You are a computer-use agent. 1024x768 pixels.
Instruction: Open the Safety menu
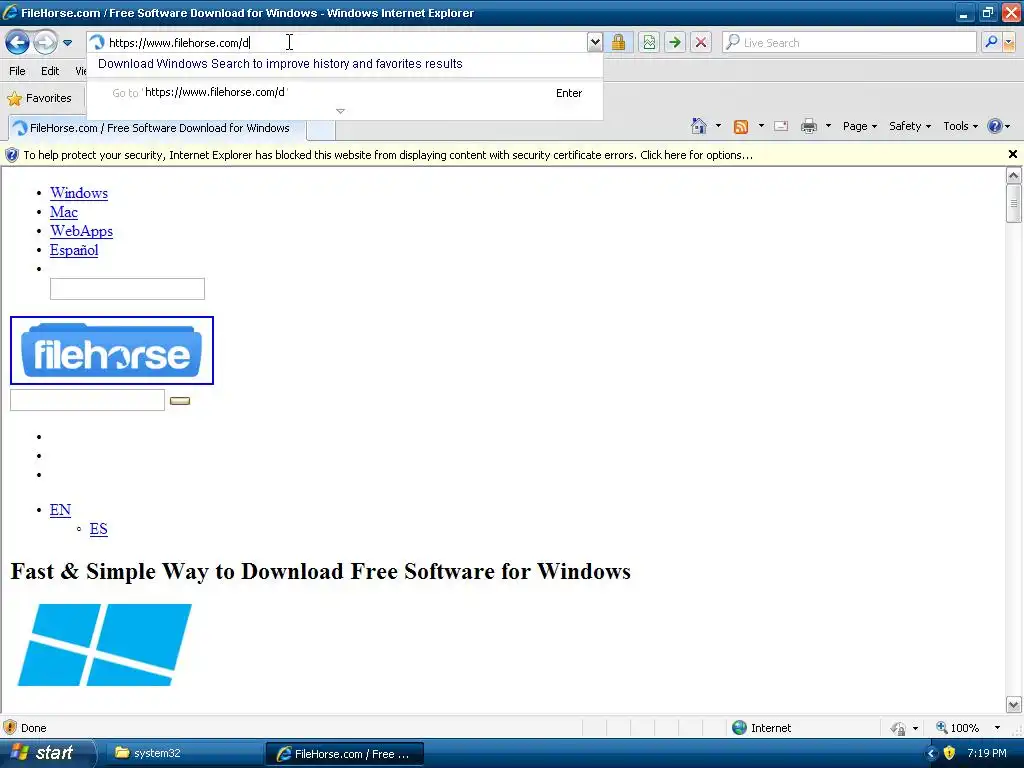pyautogui.click(x=910, y=126)
